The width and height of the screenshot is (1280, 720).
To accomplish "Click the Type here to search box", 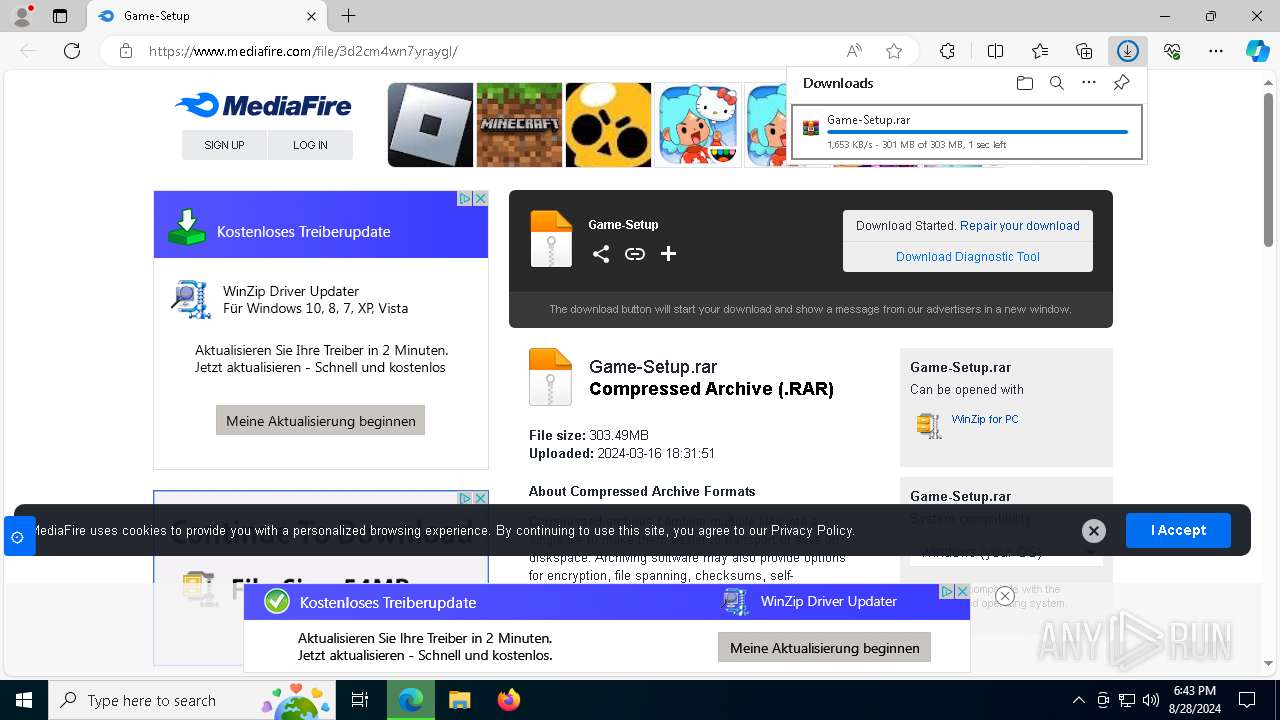I will tap(192, 700).
